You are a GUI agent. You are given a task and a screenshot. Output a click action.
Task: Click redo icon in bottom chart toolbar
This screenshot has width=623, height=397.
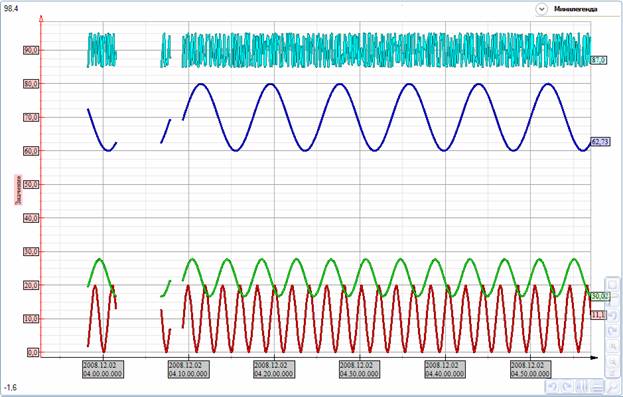(566, 387)
